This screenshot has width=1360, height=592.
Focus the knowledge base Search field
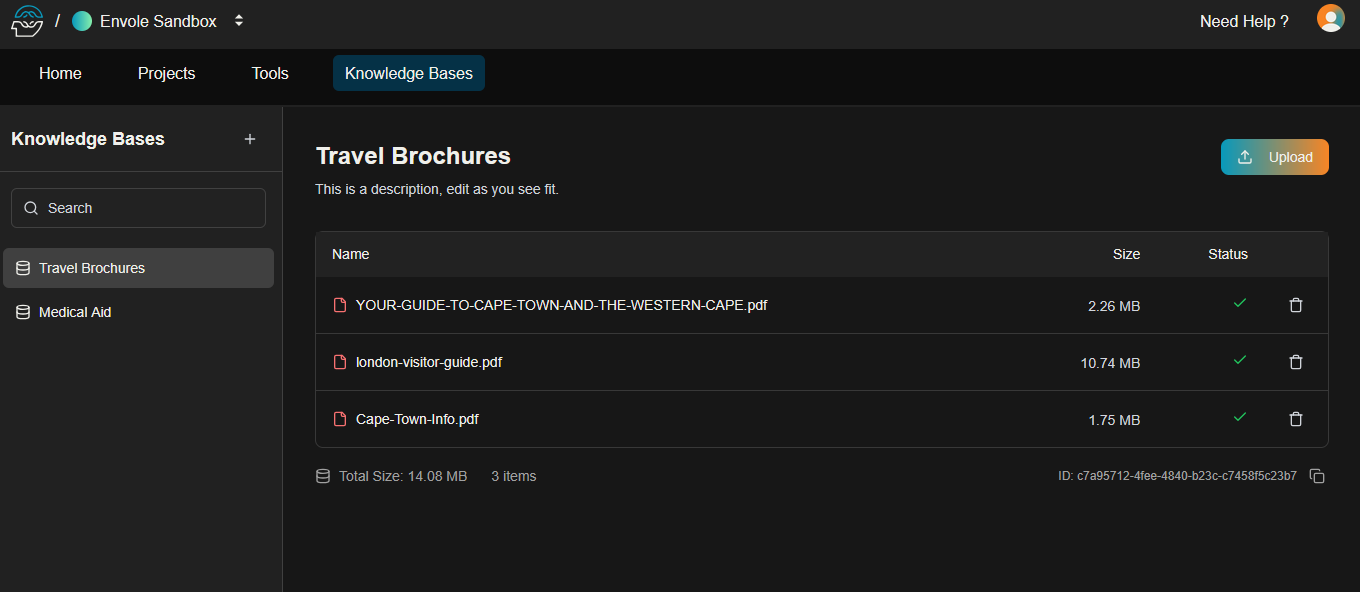pyautogui.click(x=138, y=208)
